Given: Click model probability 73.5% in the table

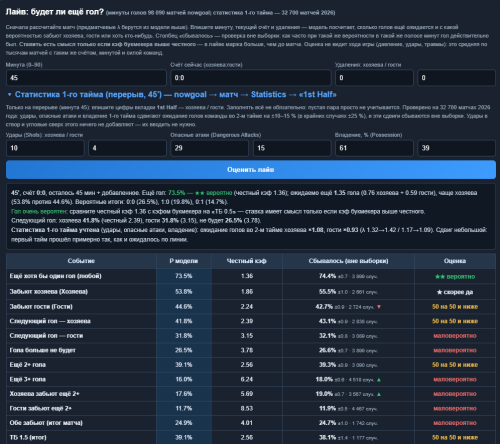Looking at the screenshot, I should click(x=184, y=276).
